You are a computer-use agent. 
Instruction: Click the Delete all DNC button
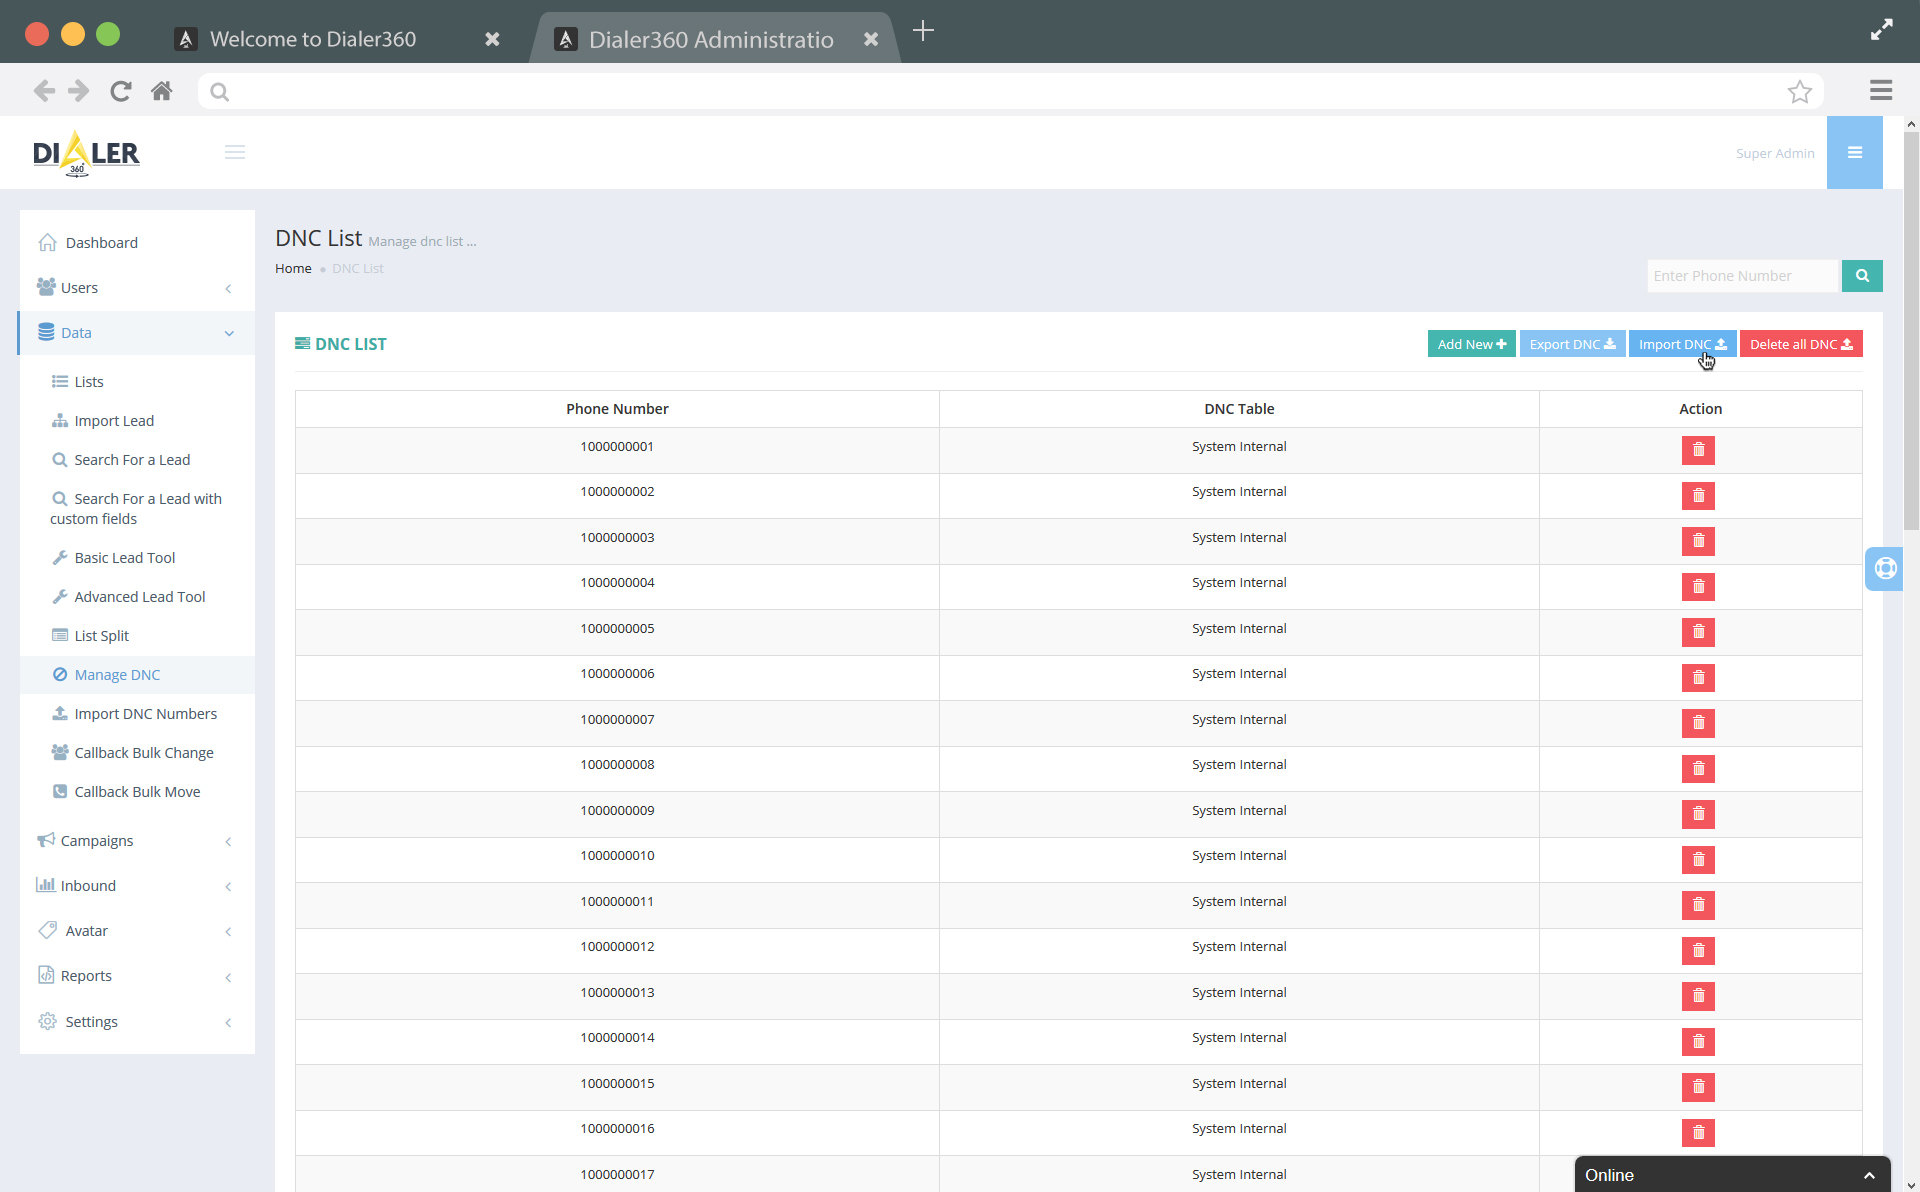(1799, 343)
